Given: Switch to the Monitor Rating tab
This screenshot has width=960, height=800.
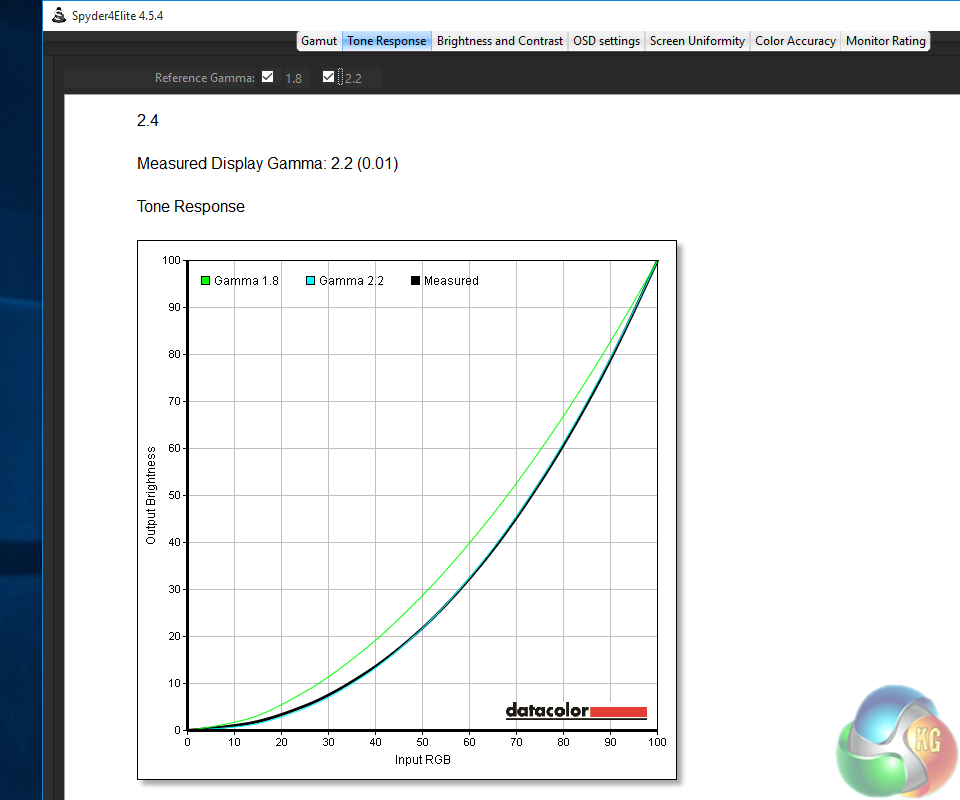Looking at the screenshot, I should click(885, 41).
